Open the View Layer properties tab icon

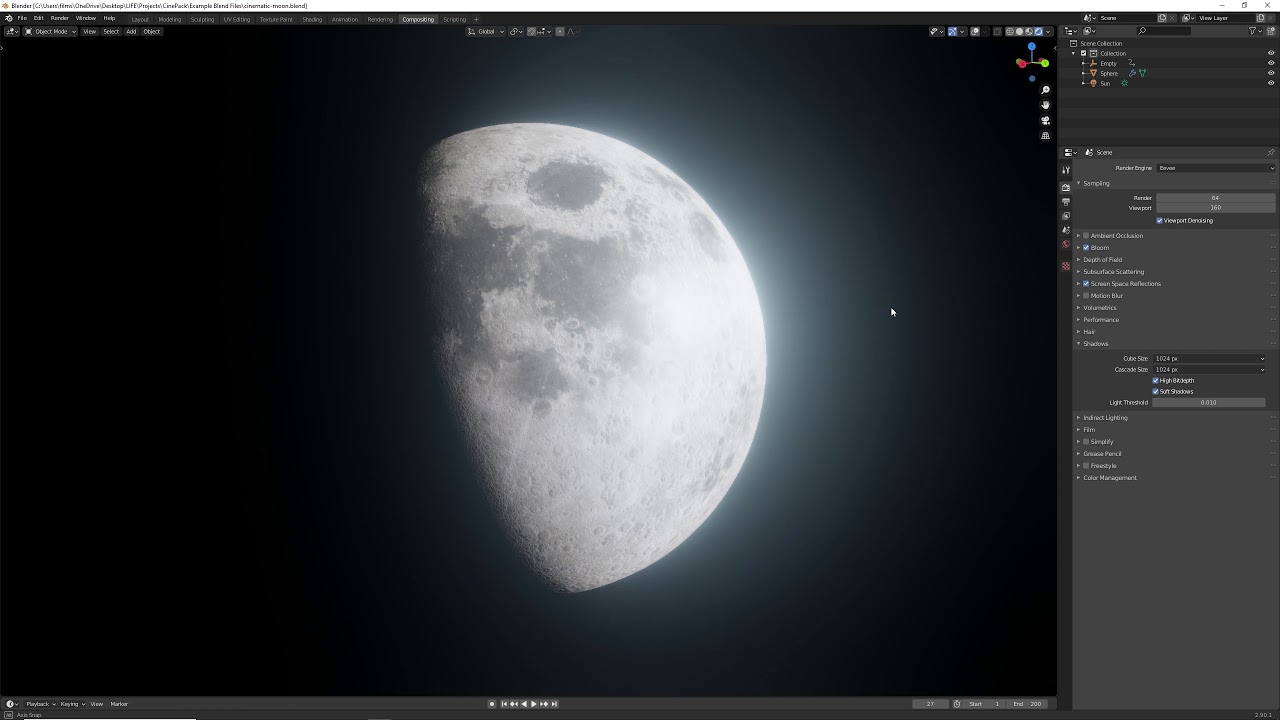pyautogui.click(x=1066, y=216)
